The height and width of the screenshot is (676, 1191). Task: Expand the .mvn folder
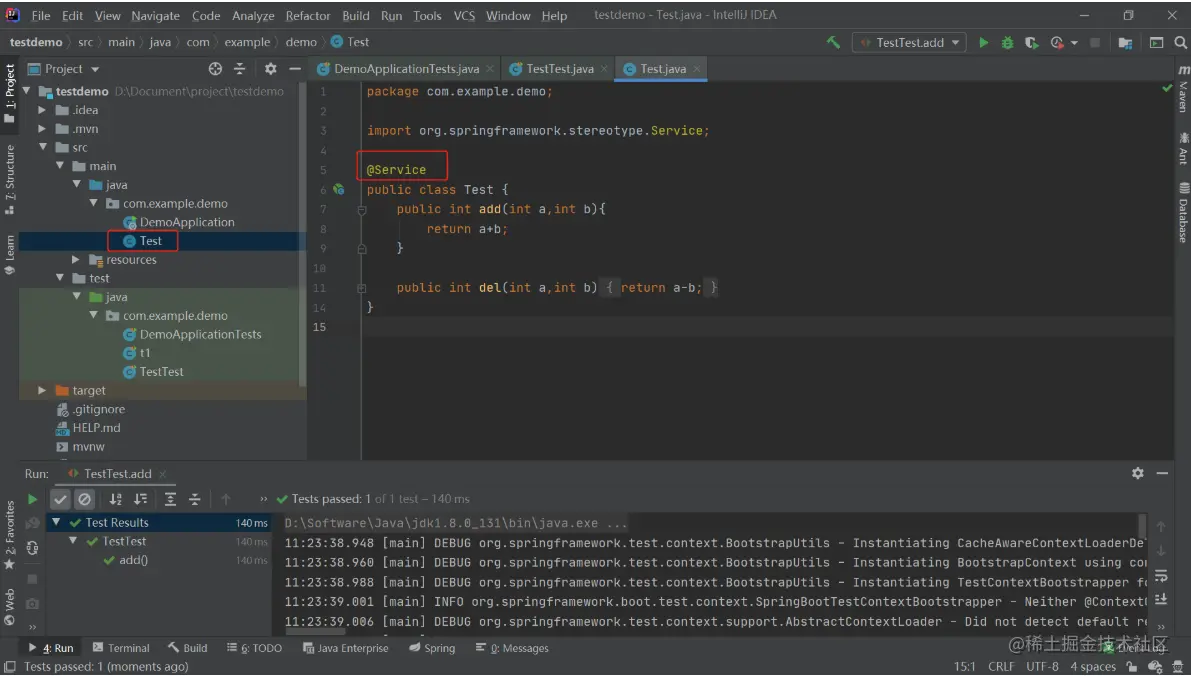click(43, 129)
